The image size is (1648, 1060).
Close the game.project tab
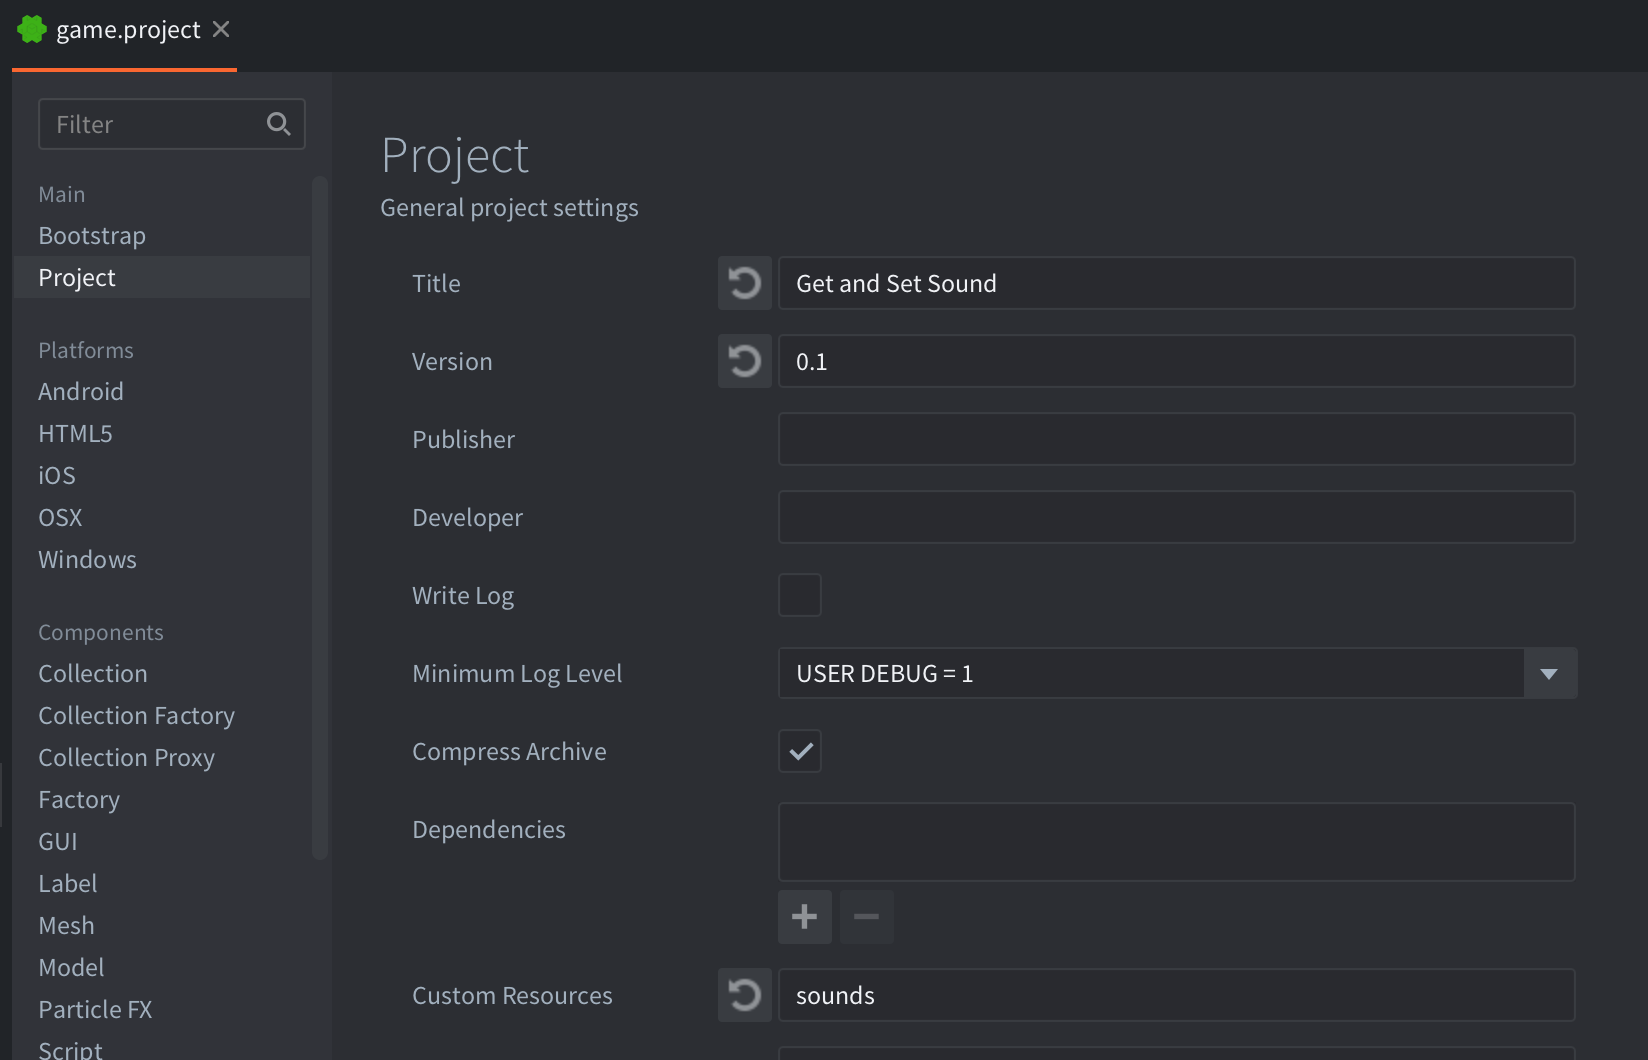(222, 30)
